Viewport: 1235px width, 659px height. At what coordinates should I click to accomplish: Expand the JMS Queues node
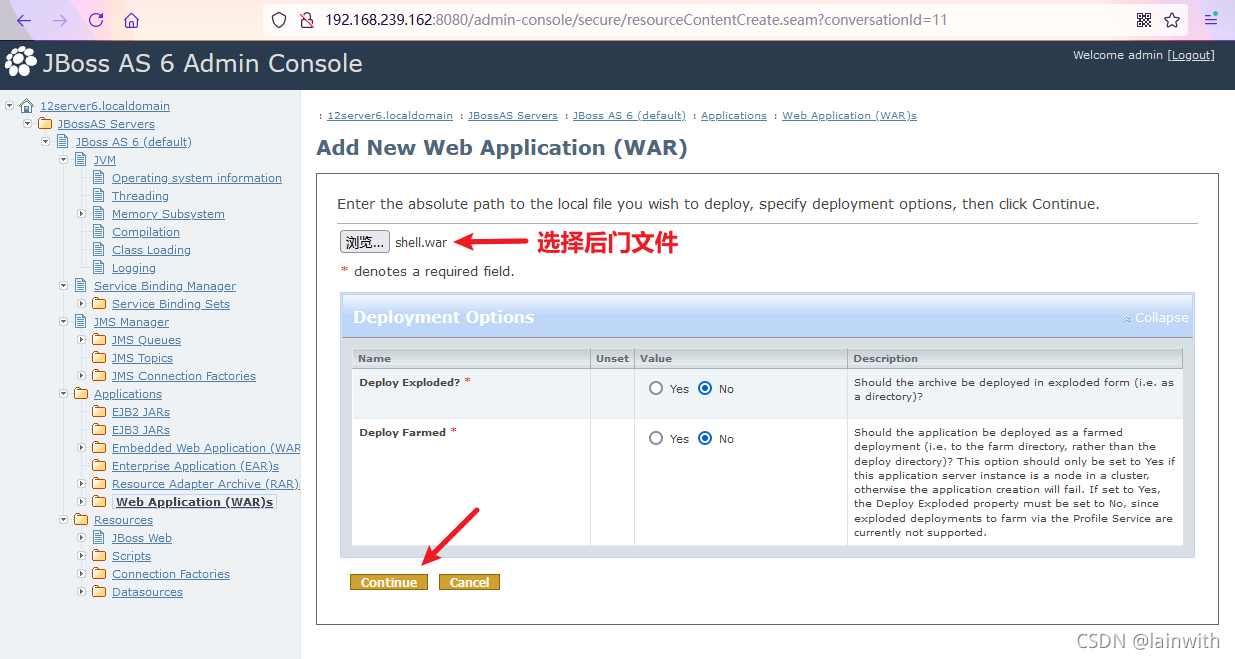pos(82,340)
